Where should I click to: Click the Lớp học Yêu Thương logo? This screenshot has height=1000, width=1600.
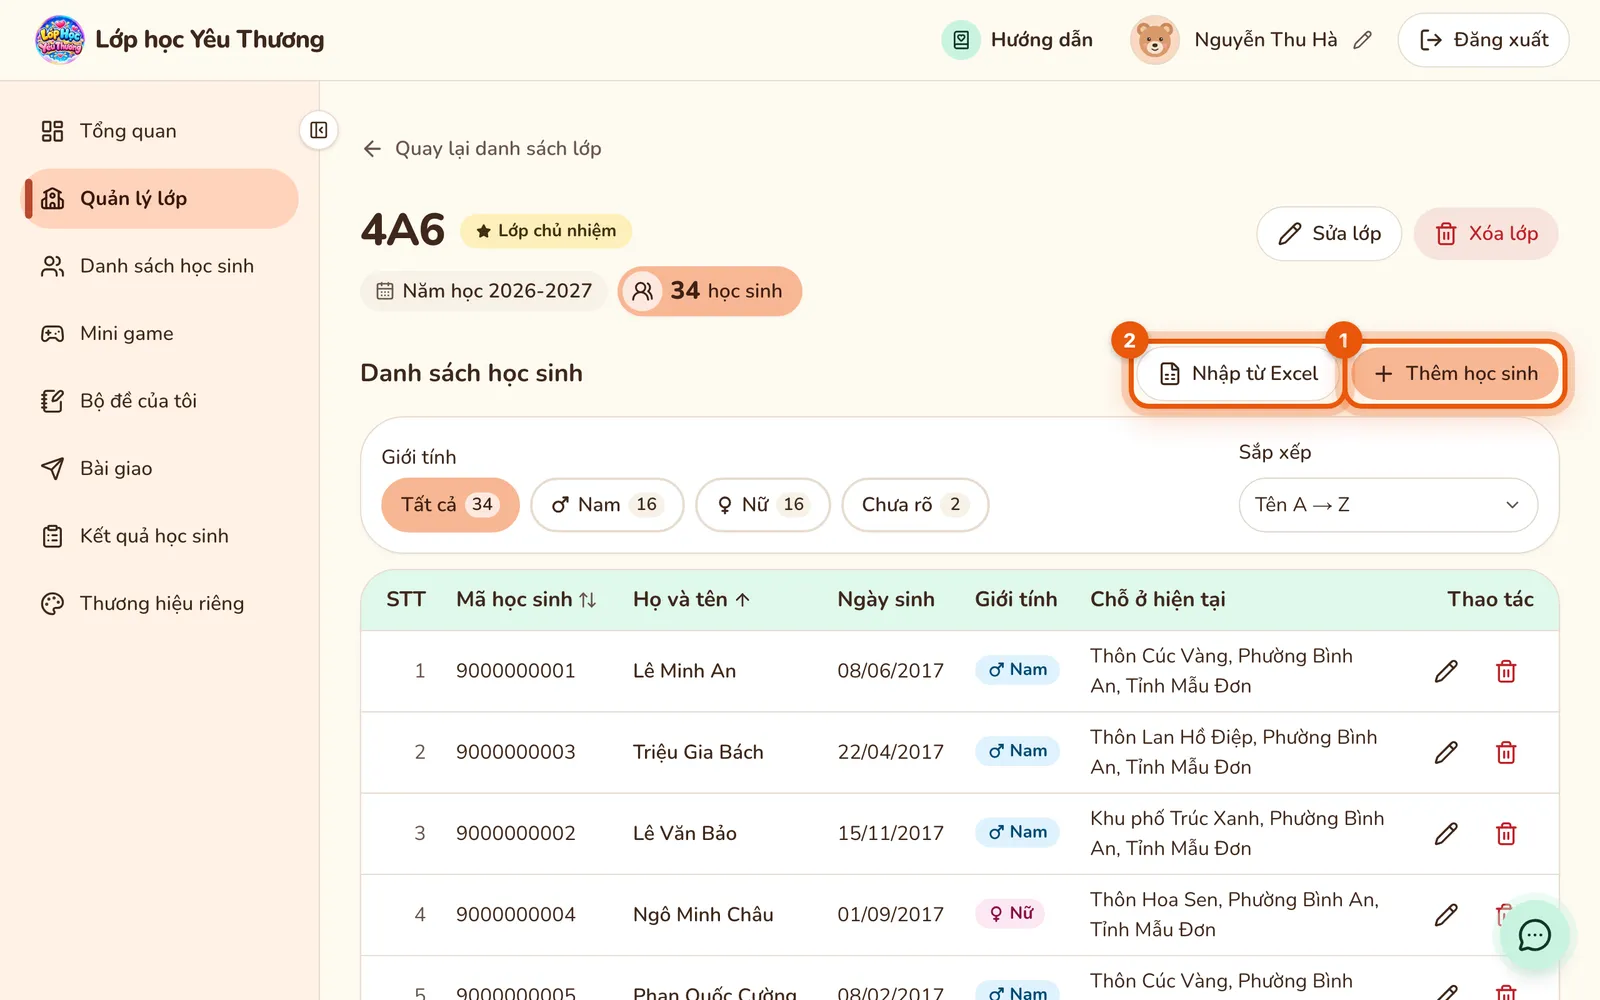pos(60,40)
